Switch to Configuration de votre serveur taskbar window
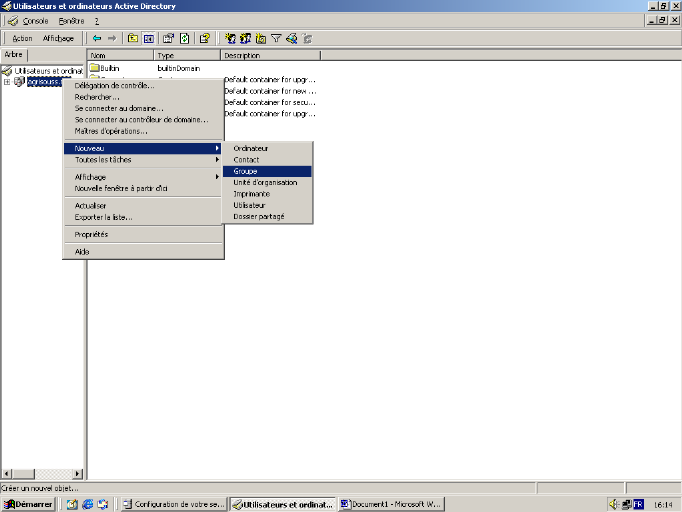This screenshot has height=512, width=682. 174,504
